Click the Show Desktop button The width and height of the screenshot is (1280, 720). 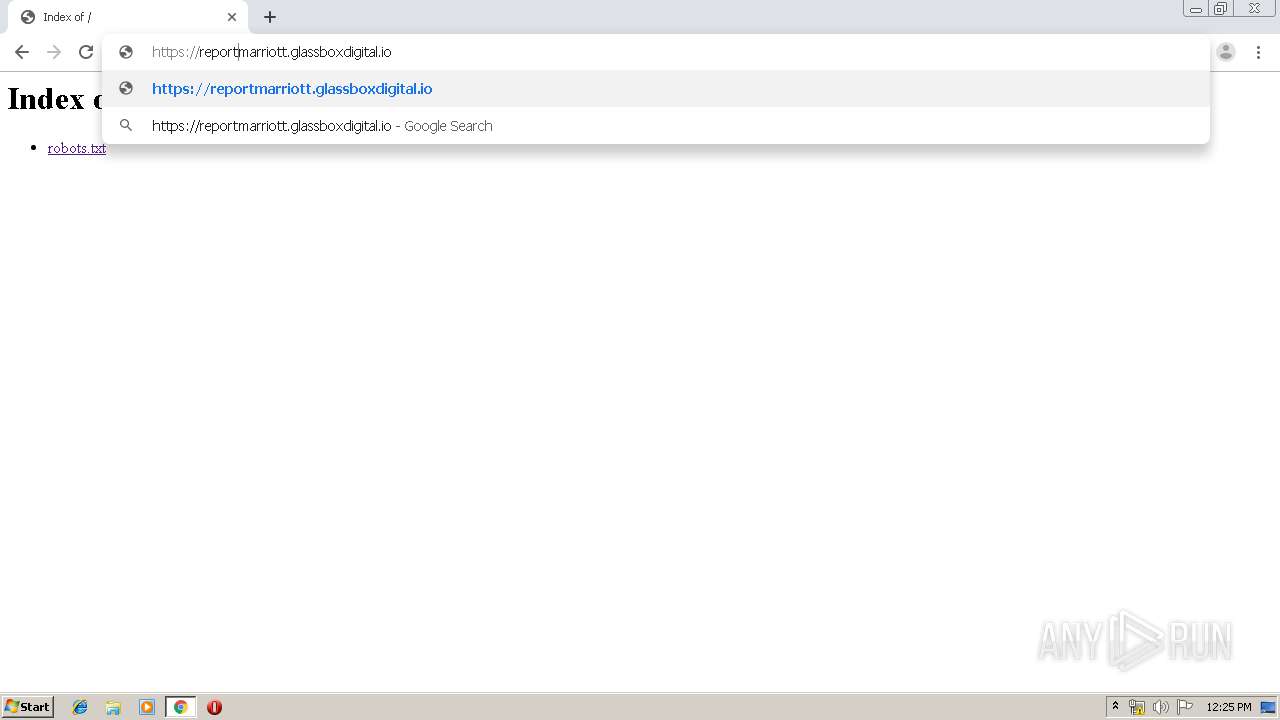[x=1268, y=707]
